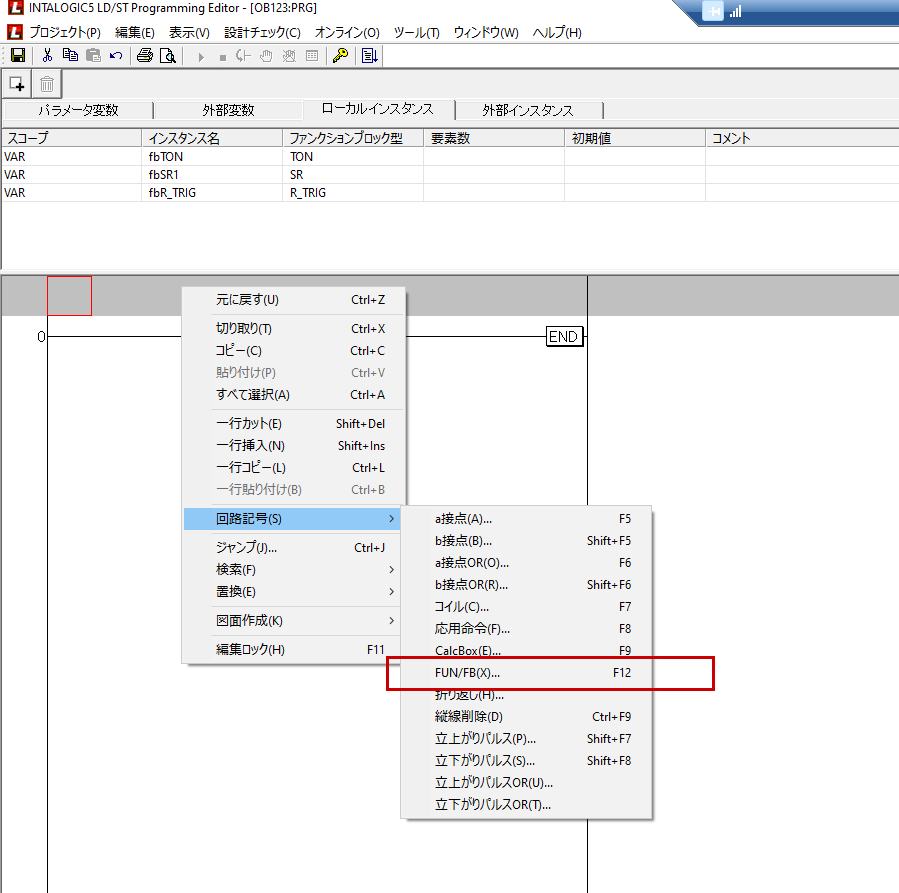This screenshot has height=893, width=899.
Task: Open Print Preview from the toolbar
Action: tap(168, 56)
